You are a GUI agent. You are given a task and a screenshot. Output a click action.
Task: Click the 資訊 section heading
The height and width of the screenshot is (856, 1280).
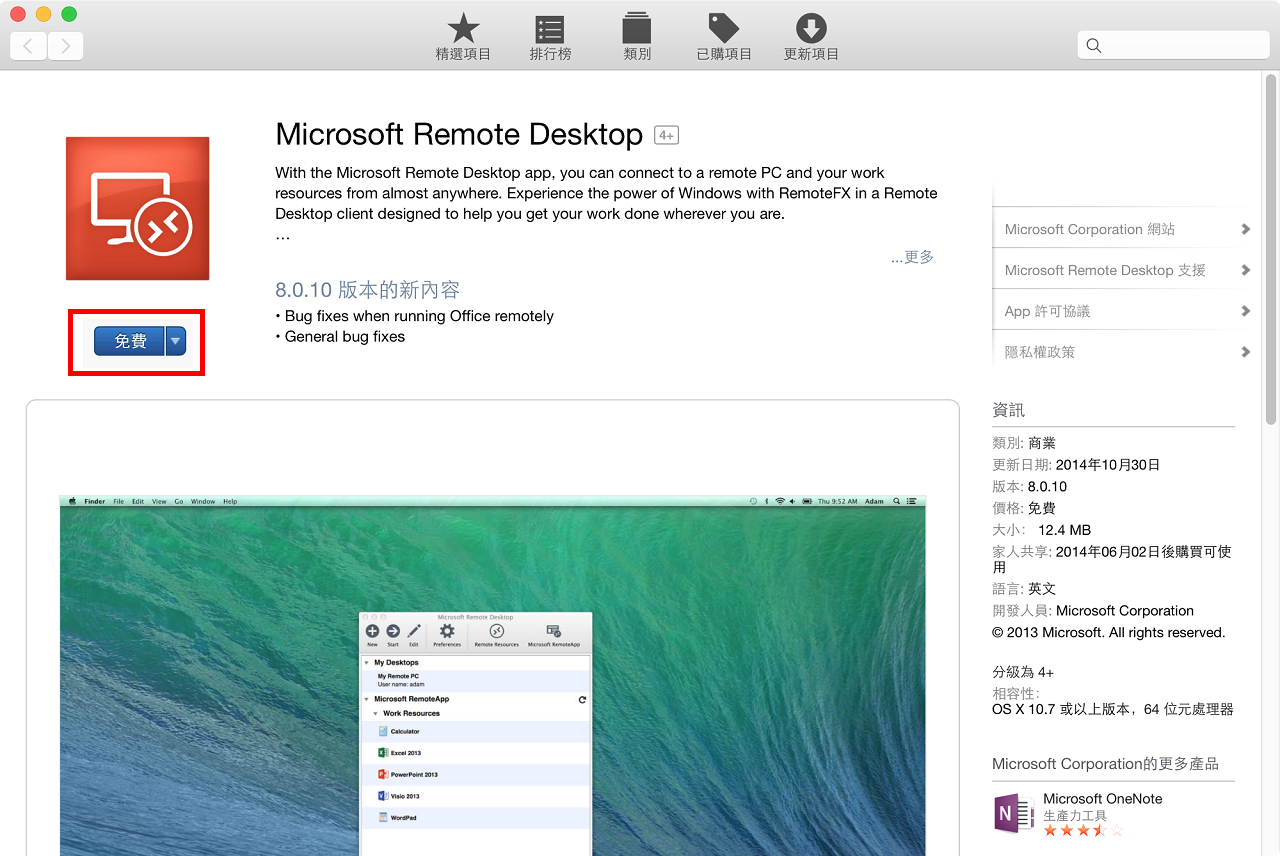1008,410
